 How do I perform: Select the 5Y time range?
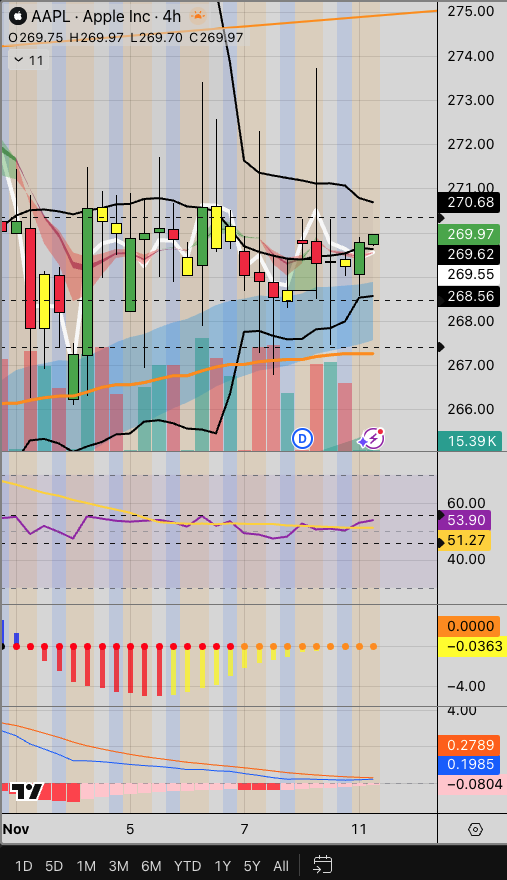click(x=252, y=866)
